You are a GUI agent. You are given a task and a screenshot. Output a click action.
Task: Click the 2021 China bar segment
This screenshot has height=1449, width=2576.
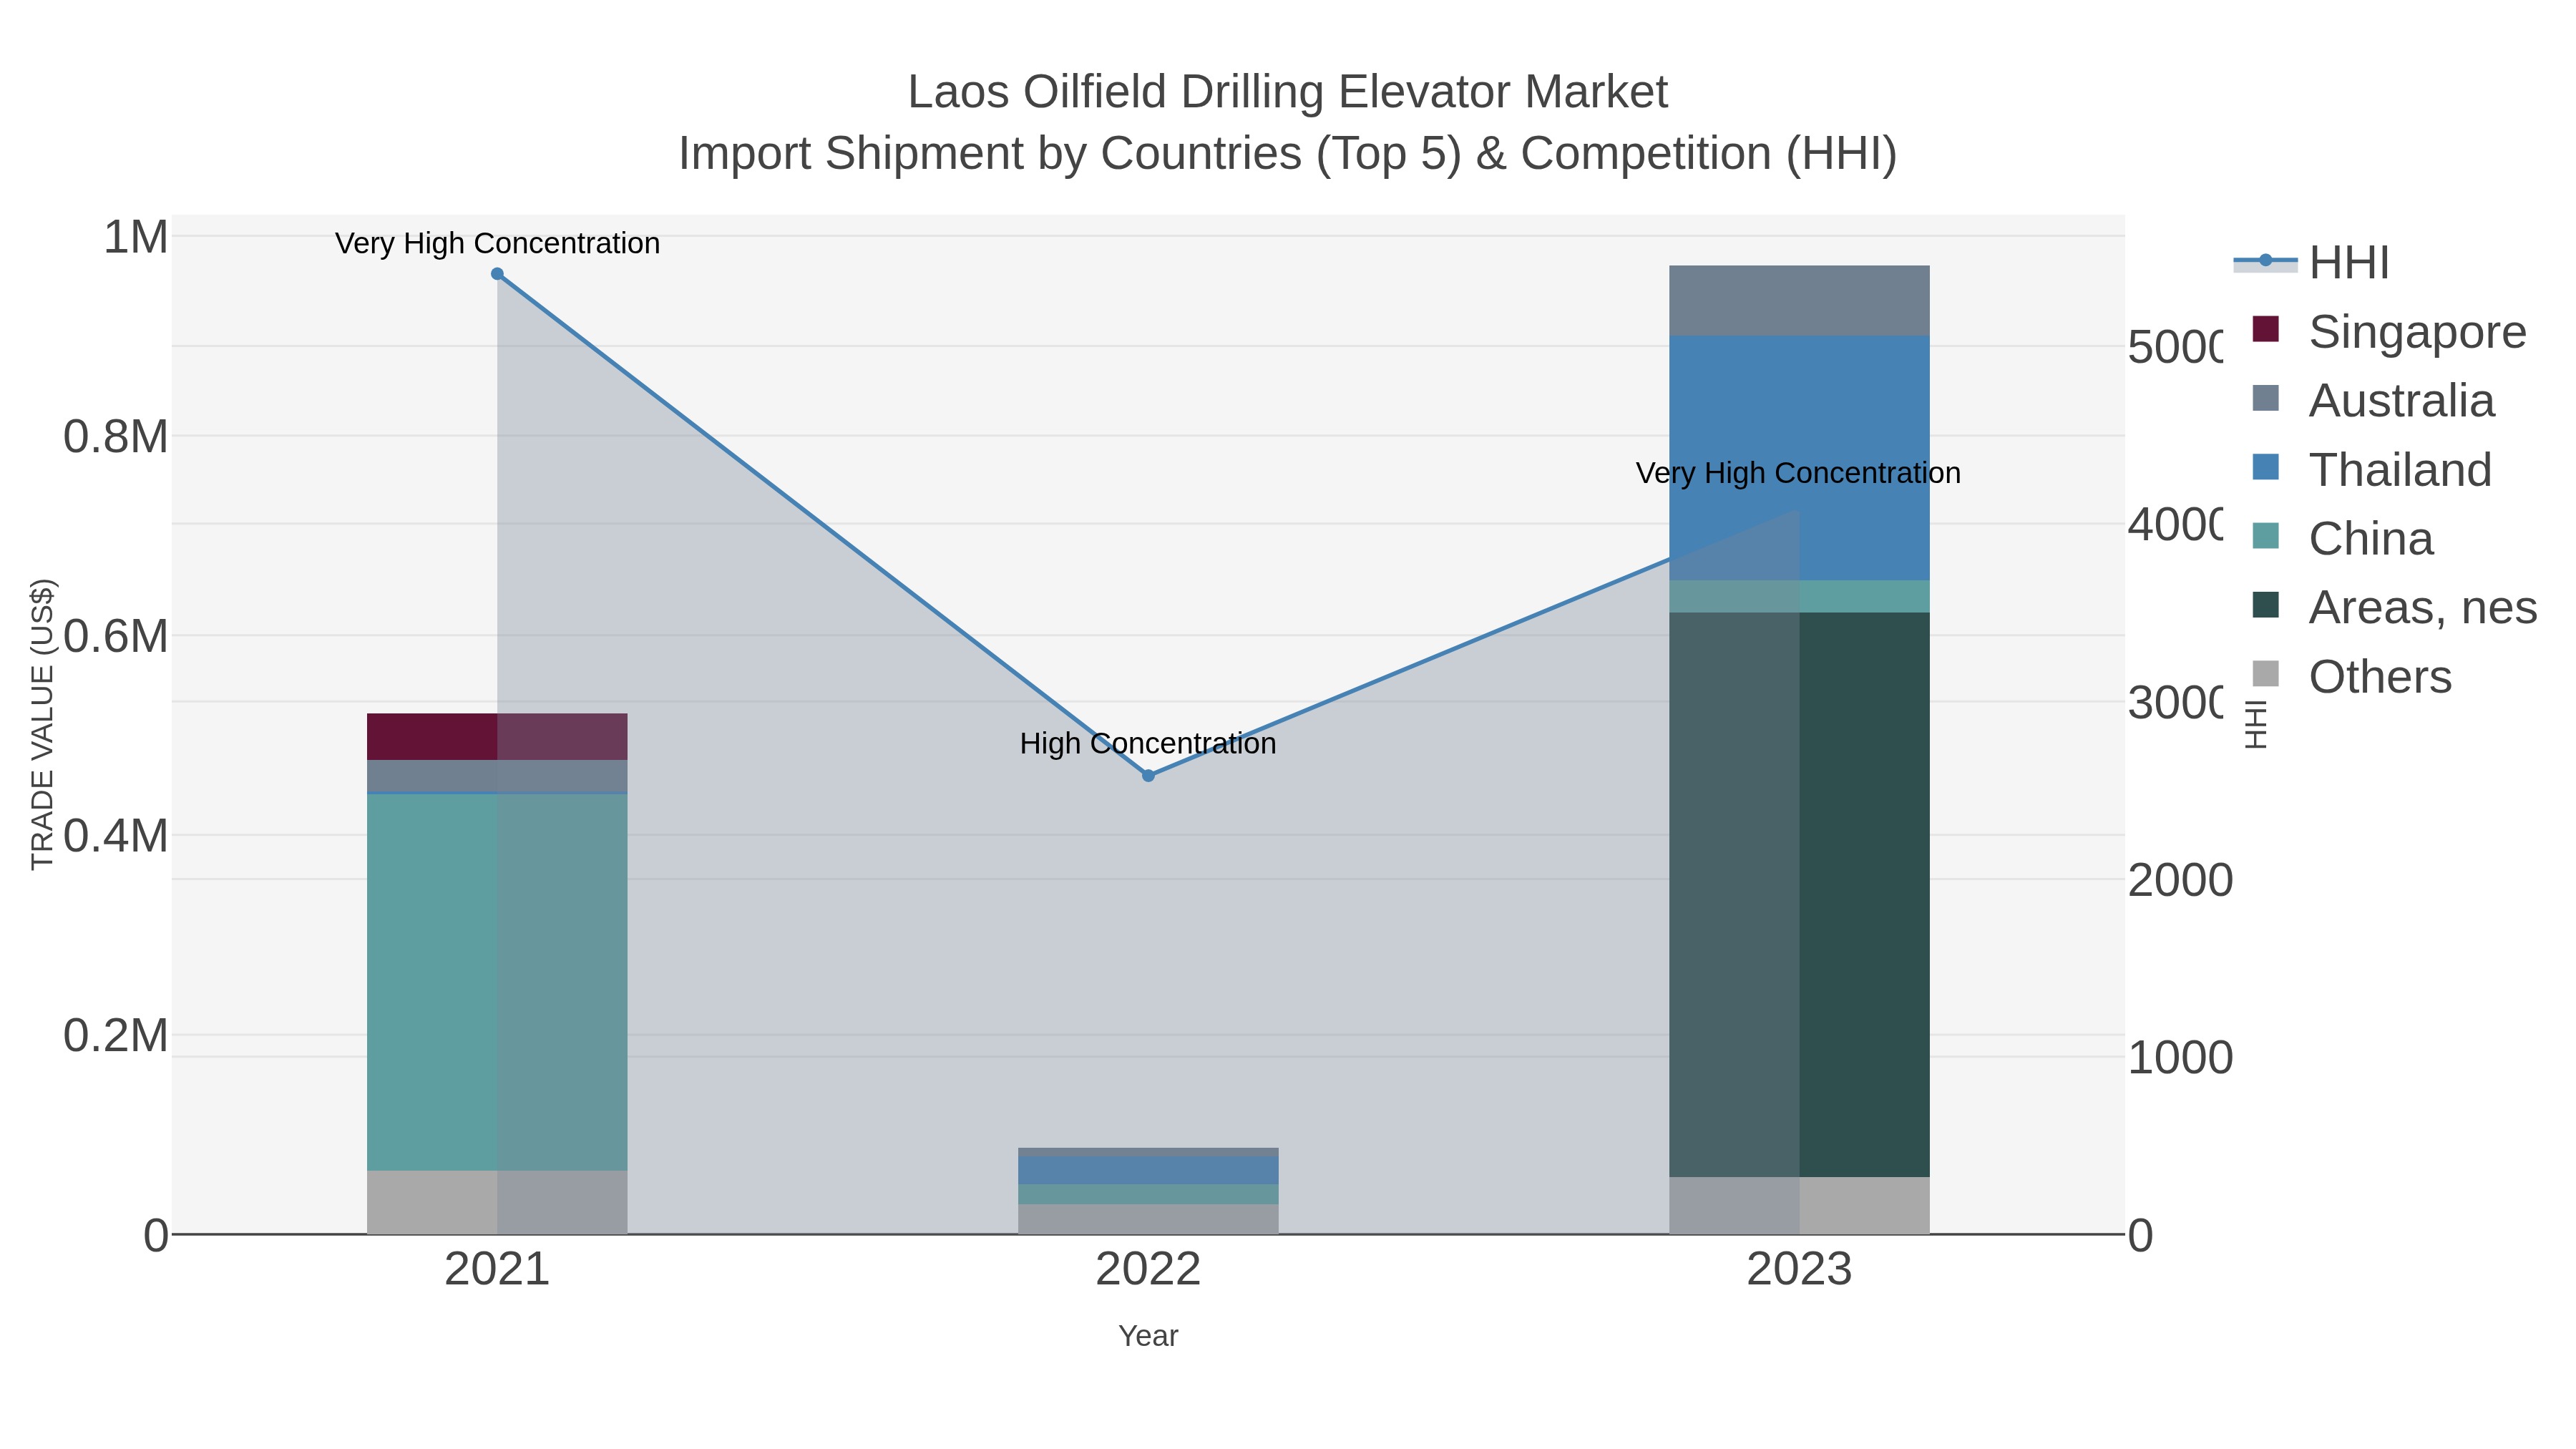click(497, 982)
